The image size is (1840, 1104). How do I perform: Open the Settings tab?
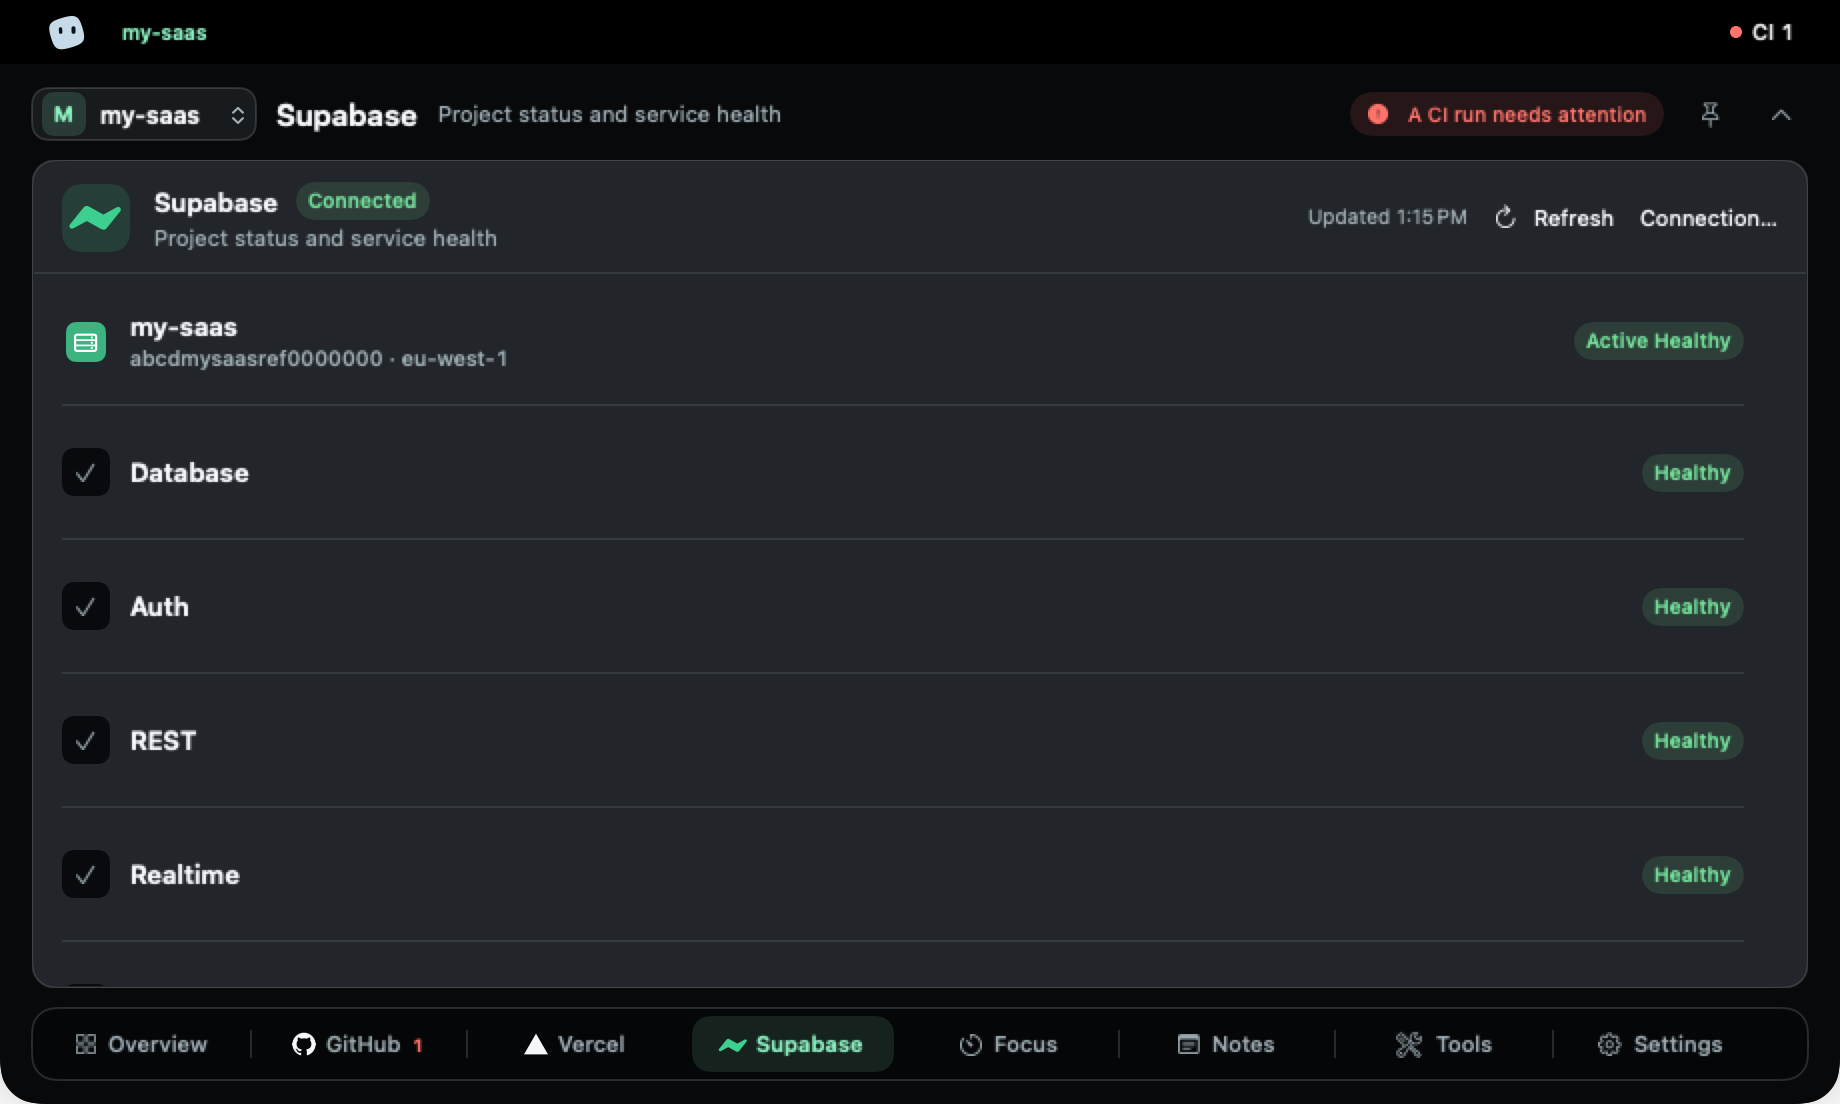[1660, 1044]
